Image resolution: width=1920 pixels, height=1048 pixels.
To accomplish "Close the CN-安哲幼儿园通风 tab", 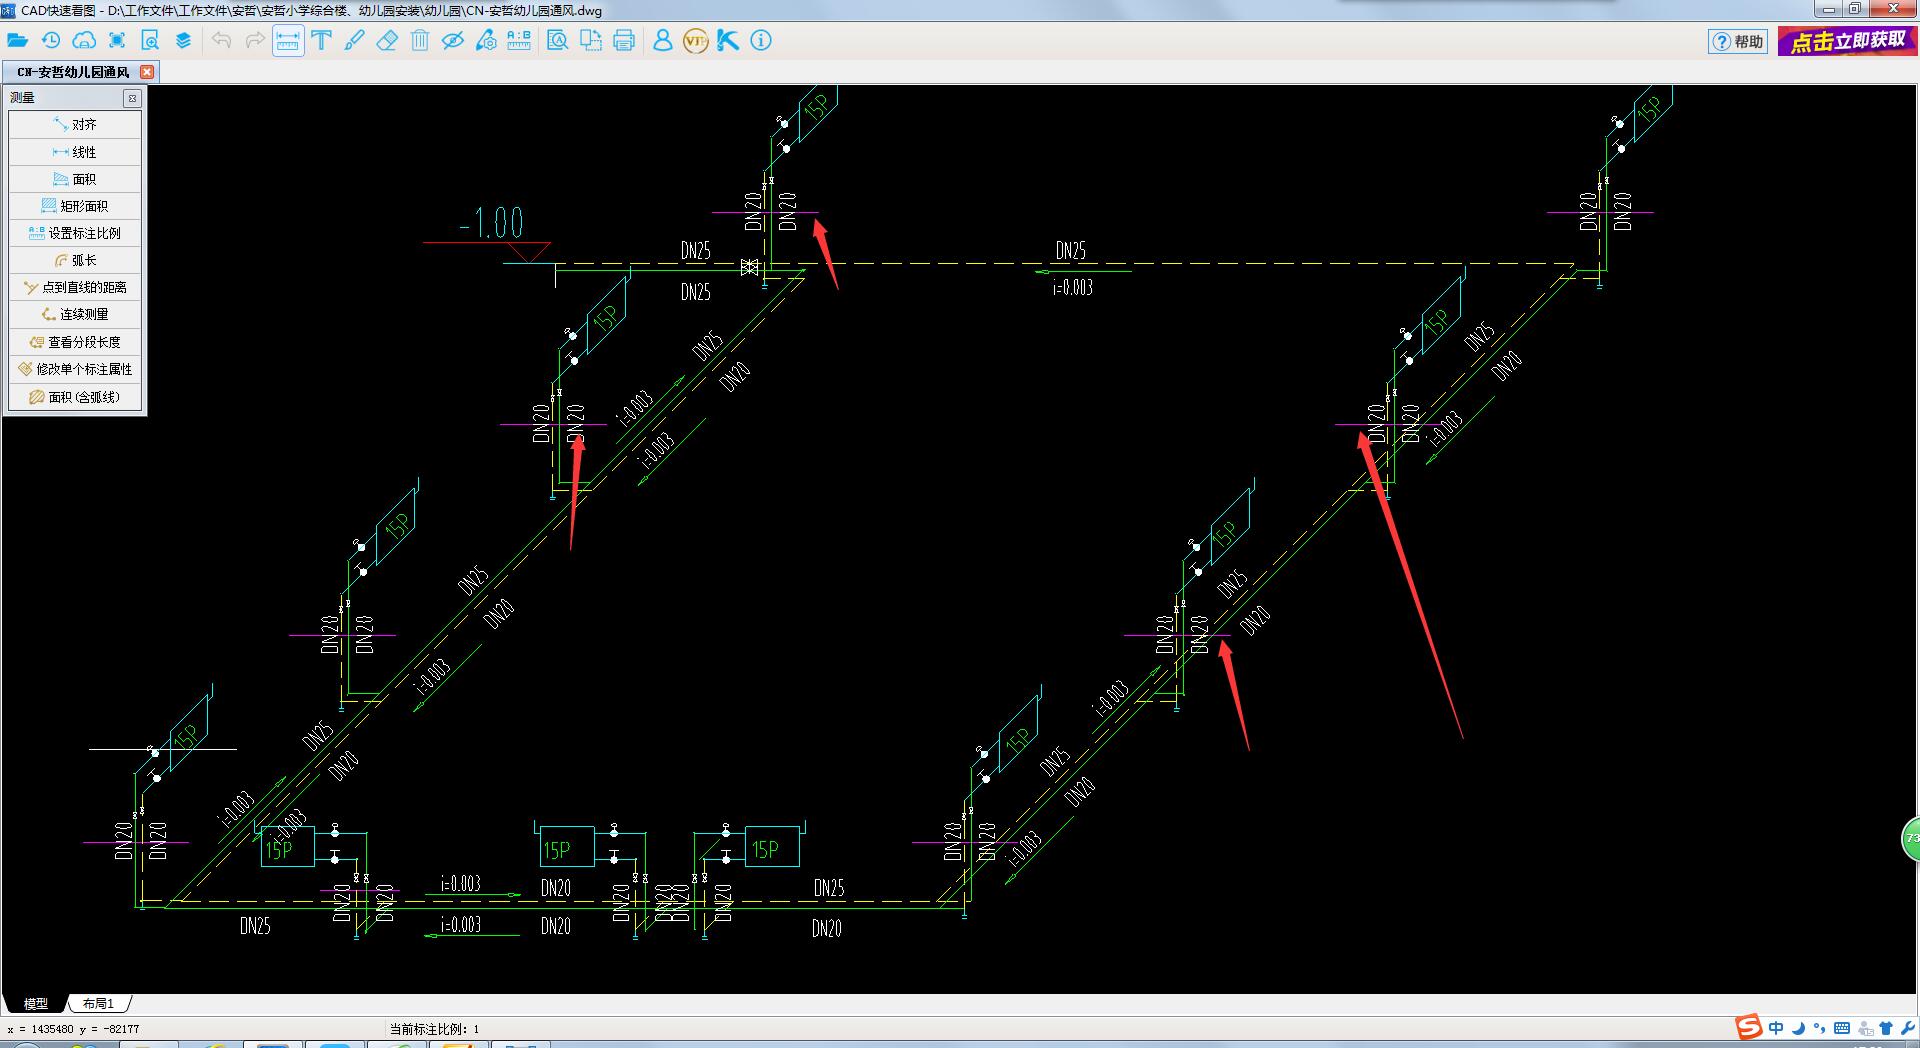I will [147, 72].
